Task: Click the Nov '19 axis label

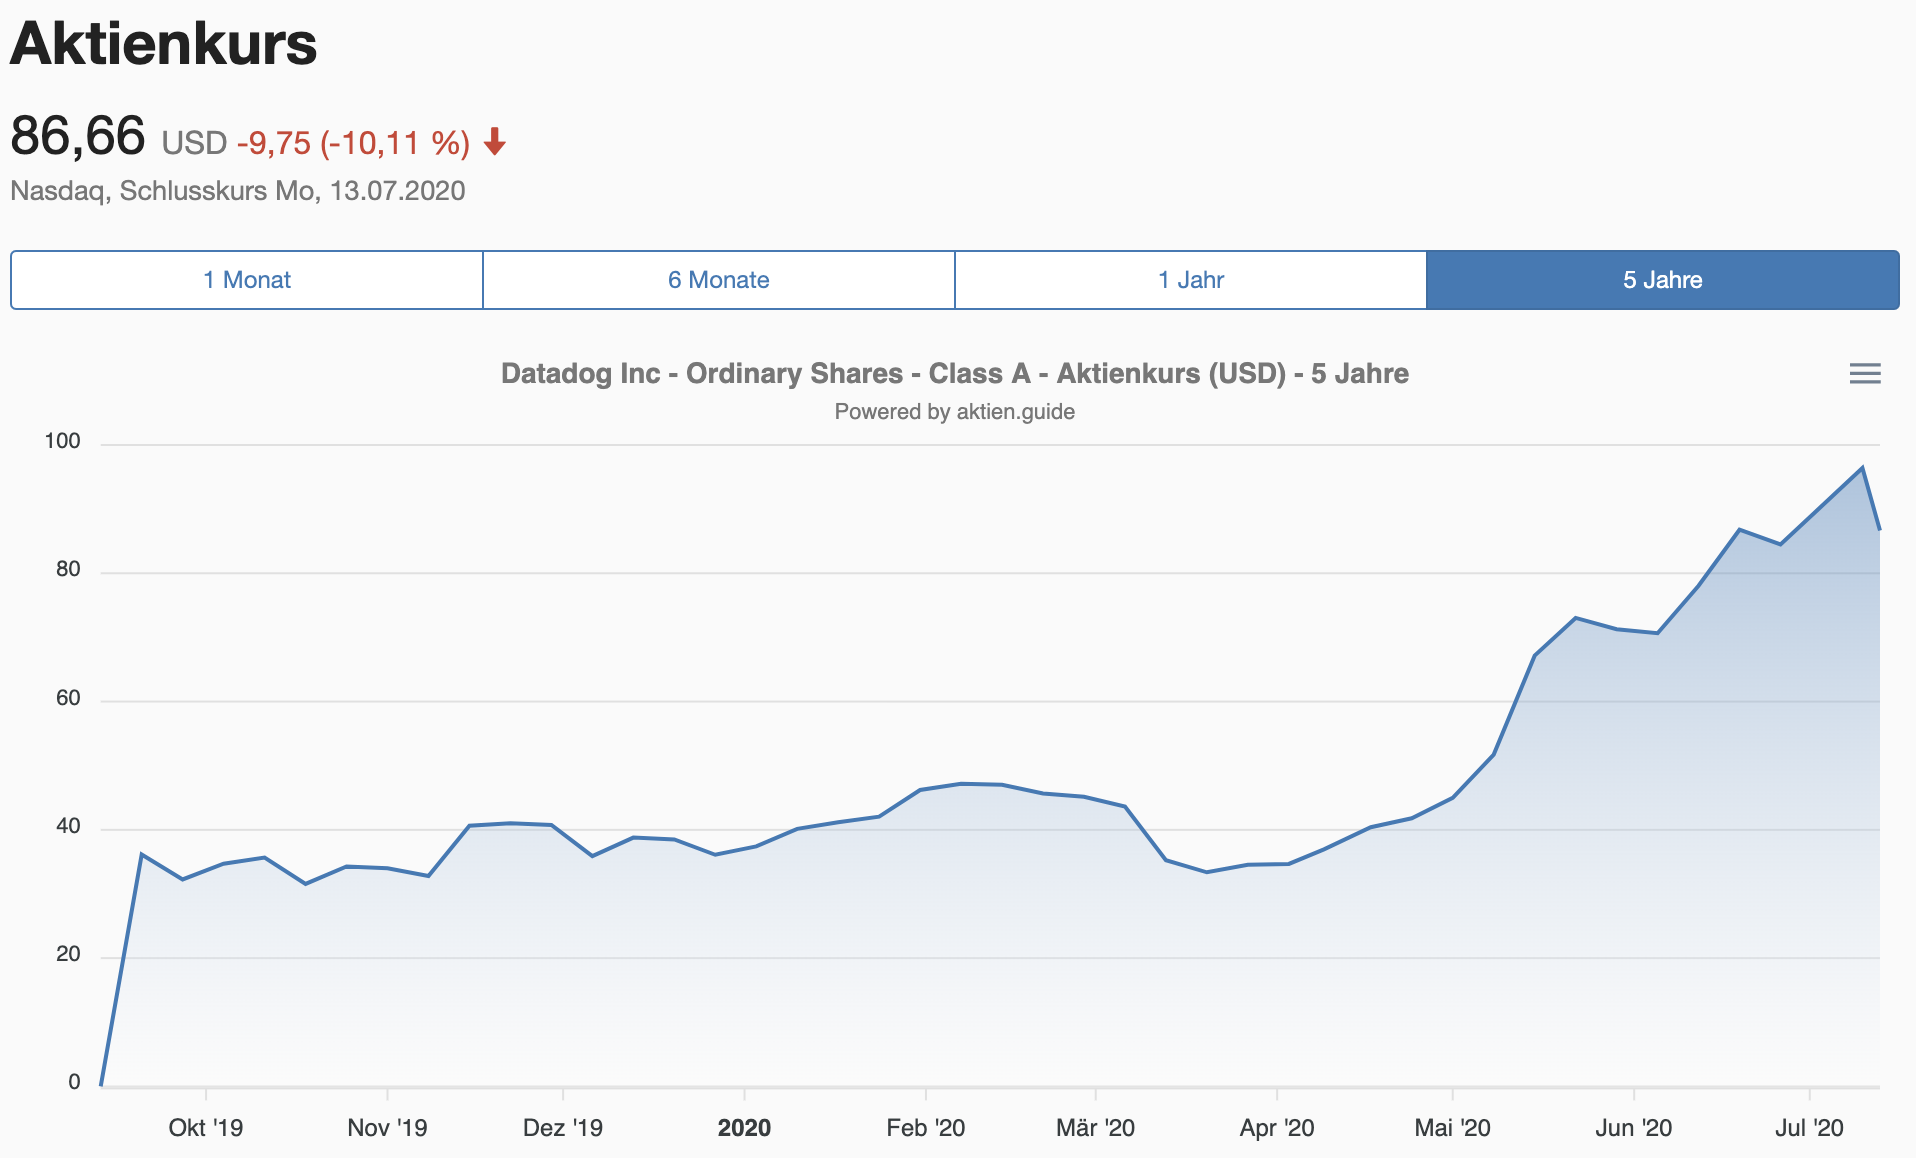Action: [387, 1128]
